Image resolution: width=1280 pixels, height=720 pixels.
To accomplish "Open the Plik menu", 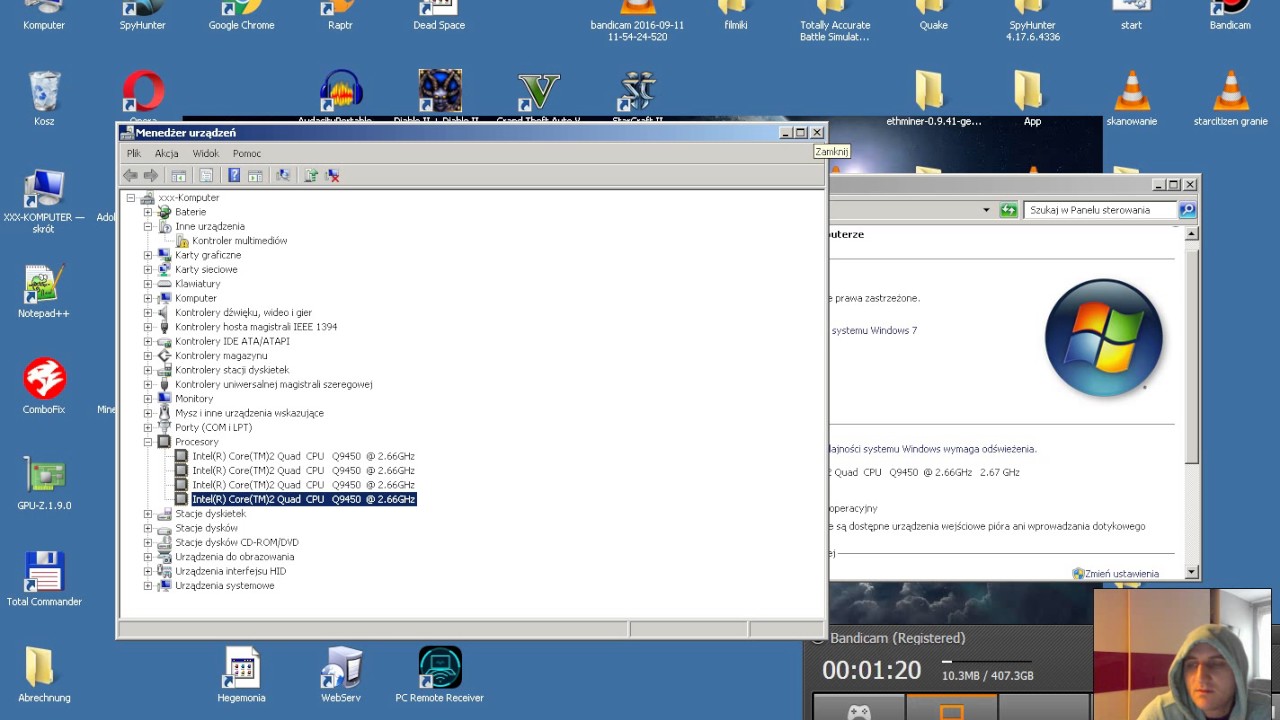I will pos(134,153).
